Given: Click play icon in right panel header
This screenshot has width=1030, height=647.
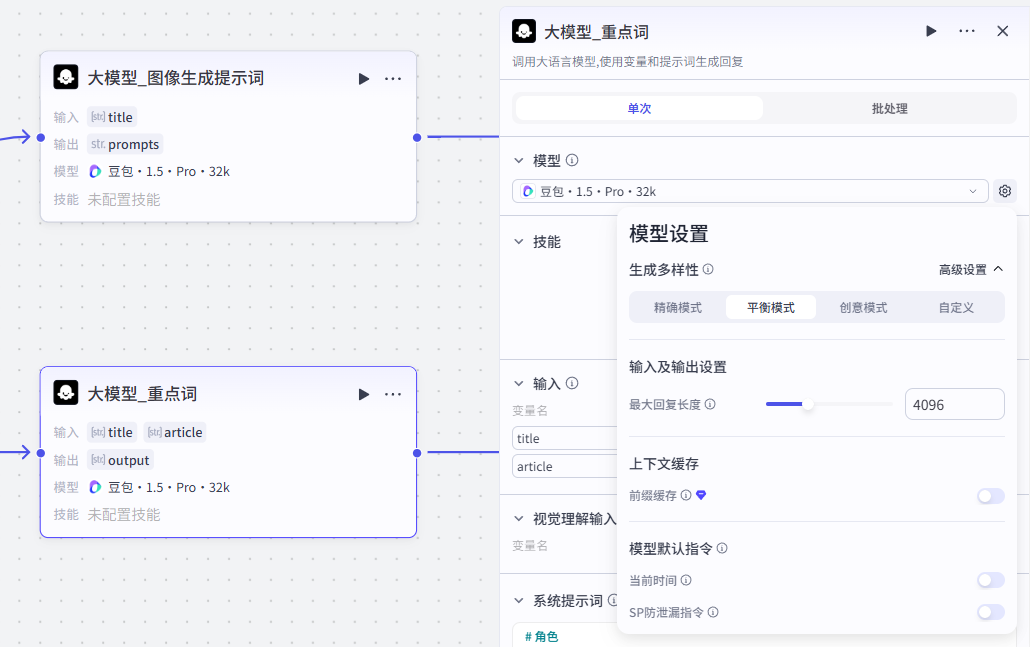Looking at the screenshot, I should [x=931, y=31].
